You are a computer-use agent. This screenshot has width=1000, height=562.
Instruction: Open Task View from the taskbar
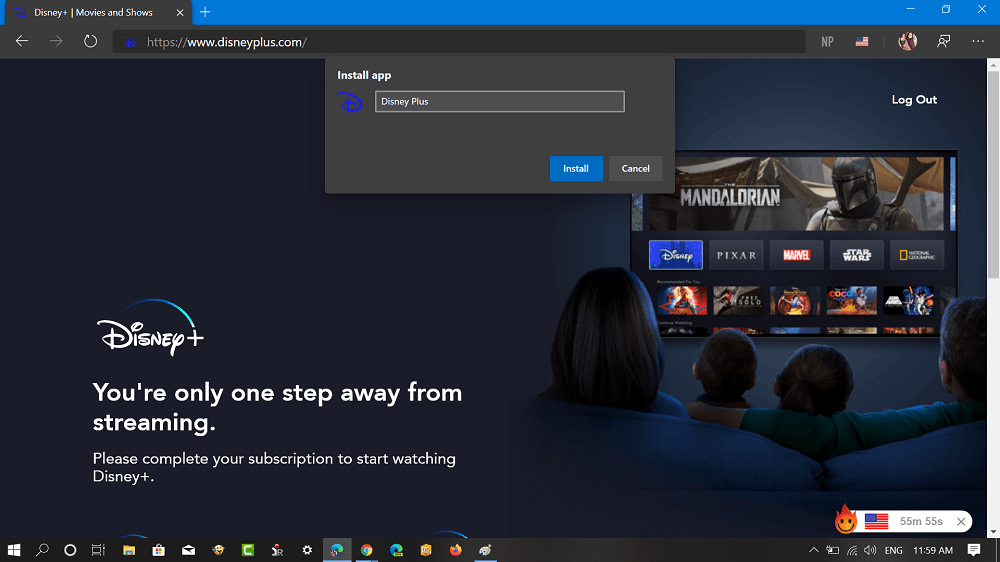coord(98,550)
